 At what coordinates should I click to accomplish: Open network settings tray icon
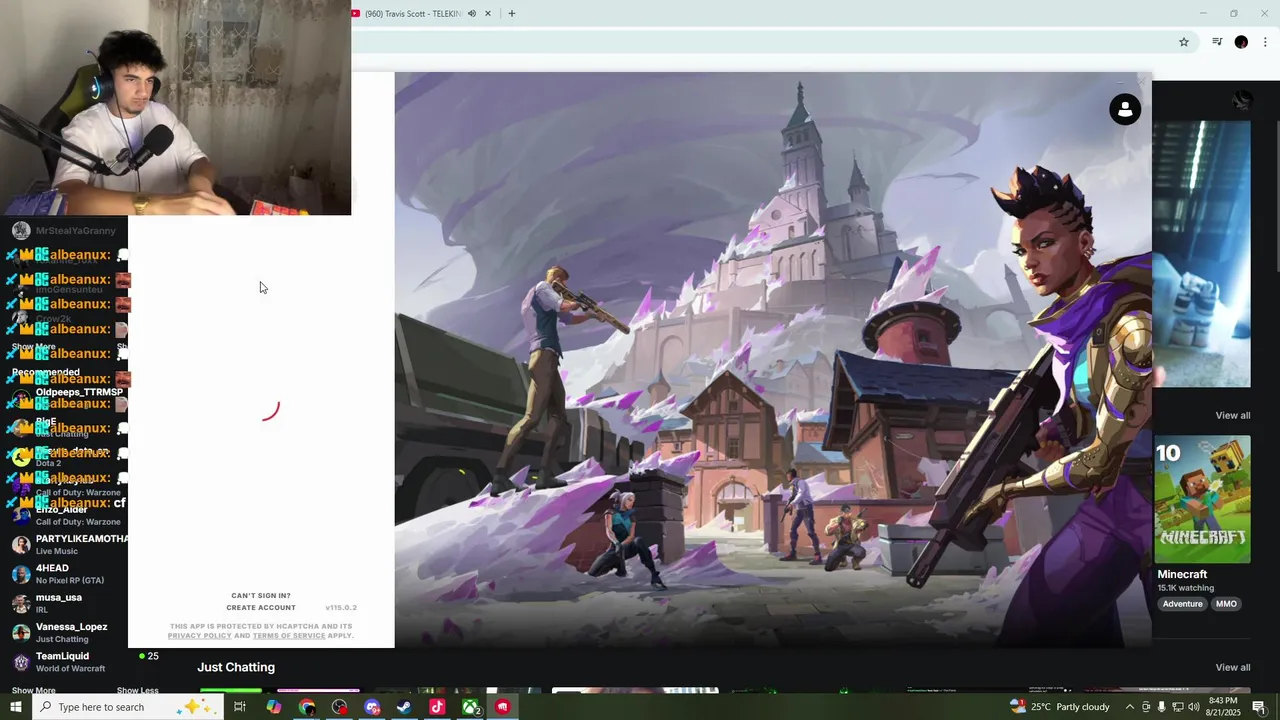click(1177, 707)
